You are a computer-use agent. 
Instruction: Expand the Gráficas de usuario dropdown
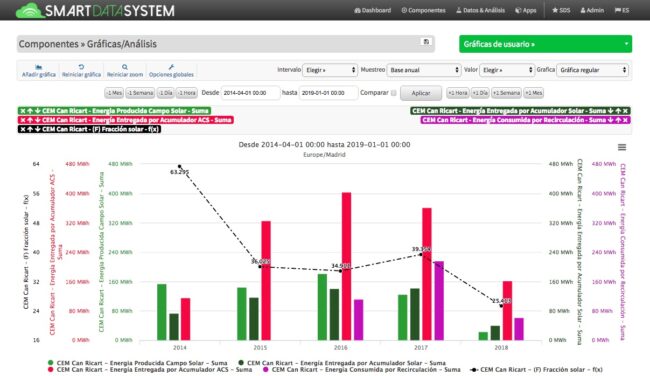pos(546,44)
